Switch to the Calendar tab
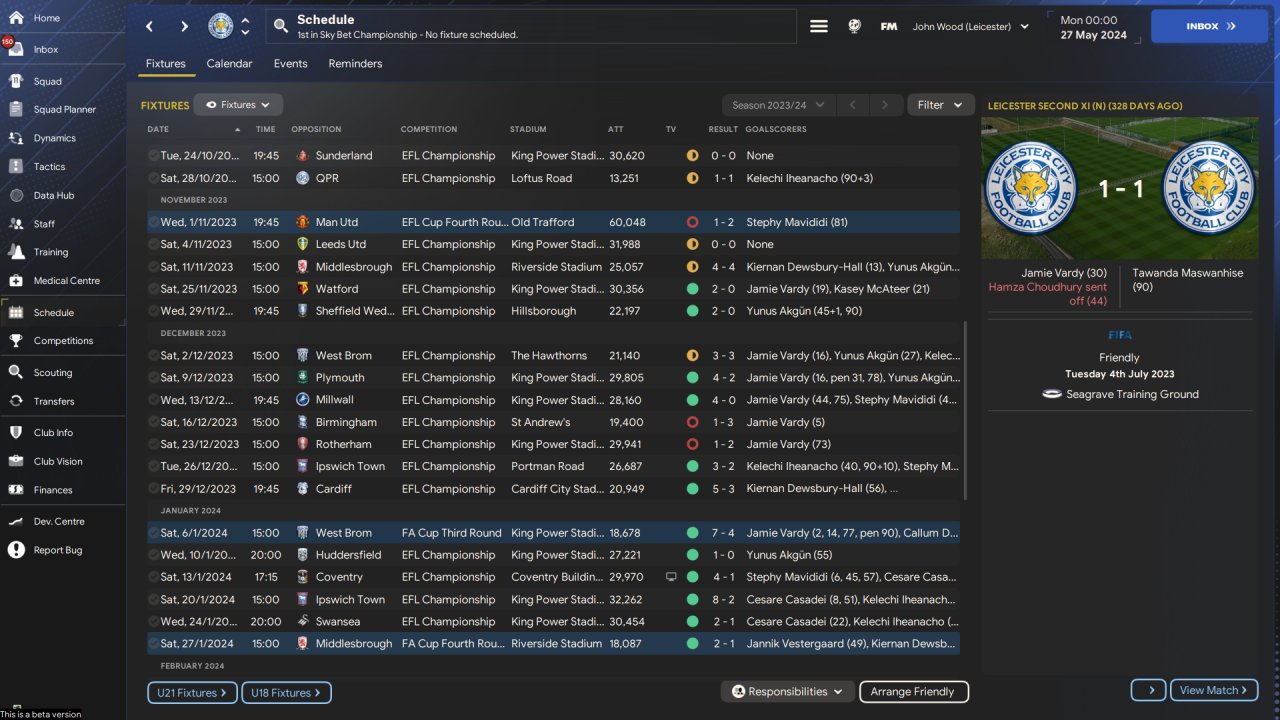Image resolution: width=1280 pixels, height=720 pixels. (x=230, y=64)
